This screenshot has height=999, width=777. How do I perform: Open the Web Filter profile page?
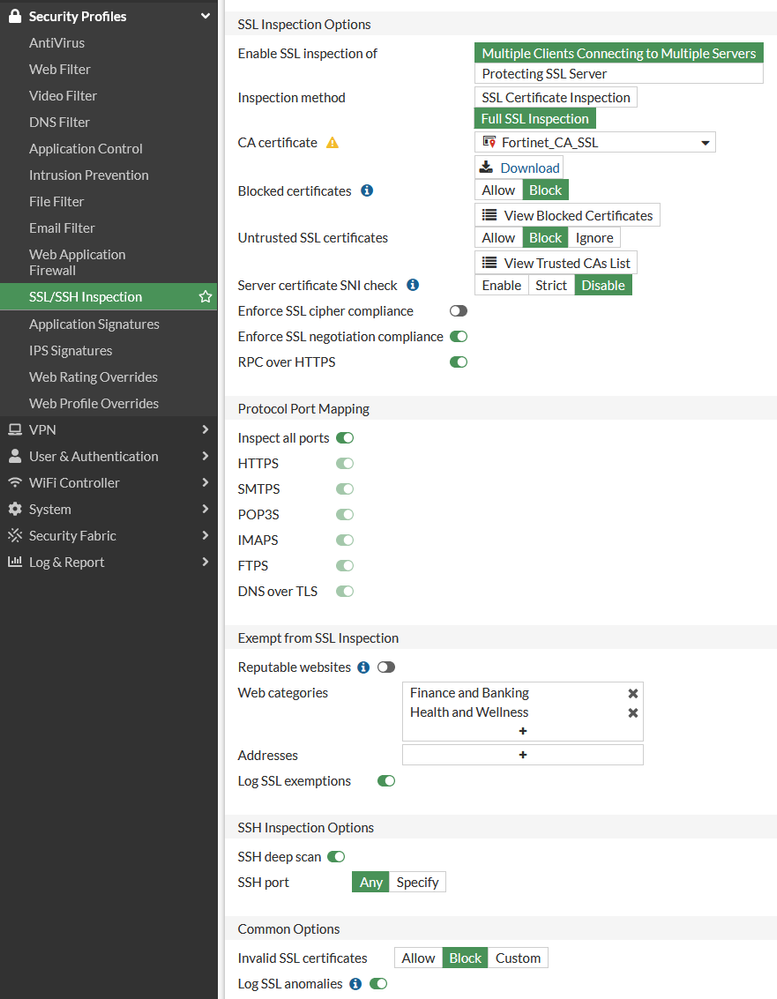(60, 69)
